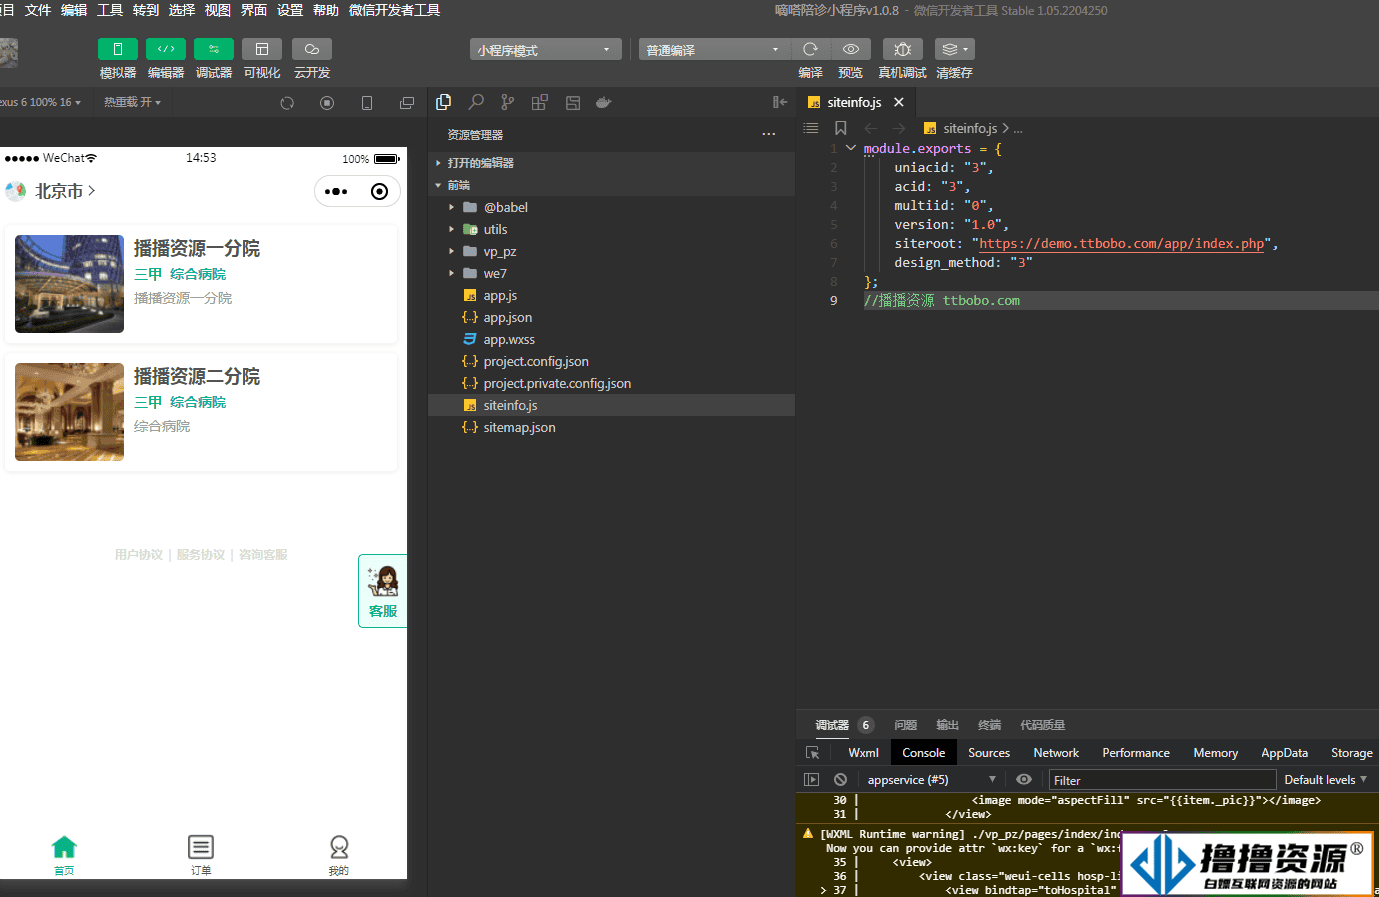Switch to the 问题 panel tab

point(906,725)
